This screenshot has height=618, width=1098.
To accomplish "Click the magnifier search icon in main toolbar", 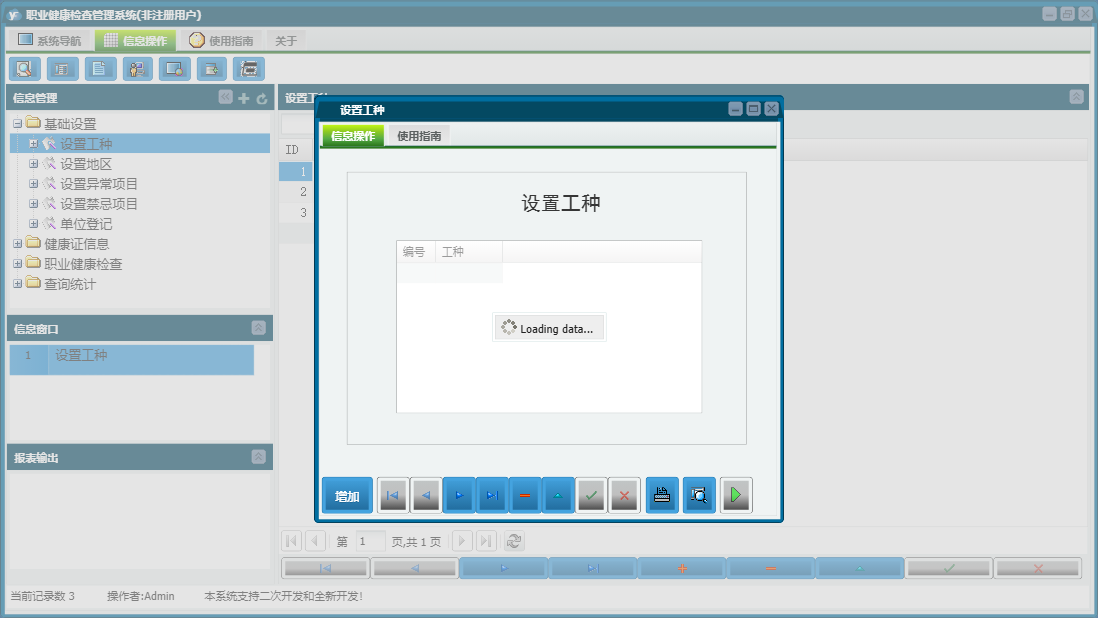I will coord(25,69).
